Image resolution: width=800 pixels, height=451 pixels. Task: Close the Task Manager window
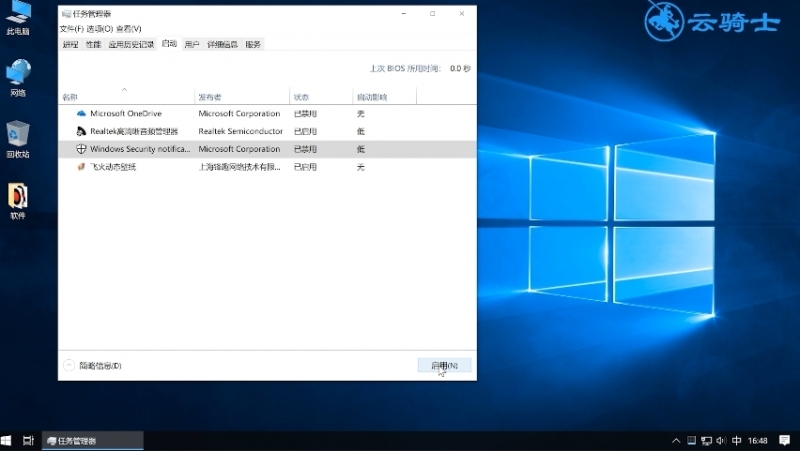coord(462,14)
